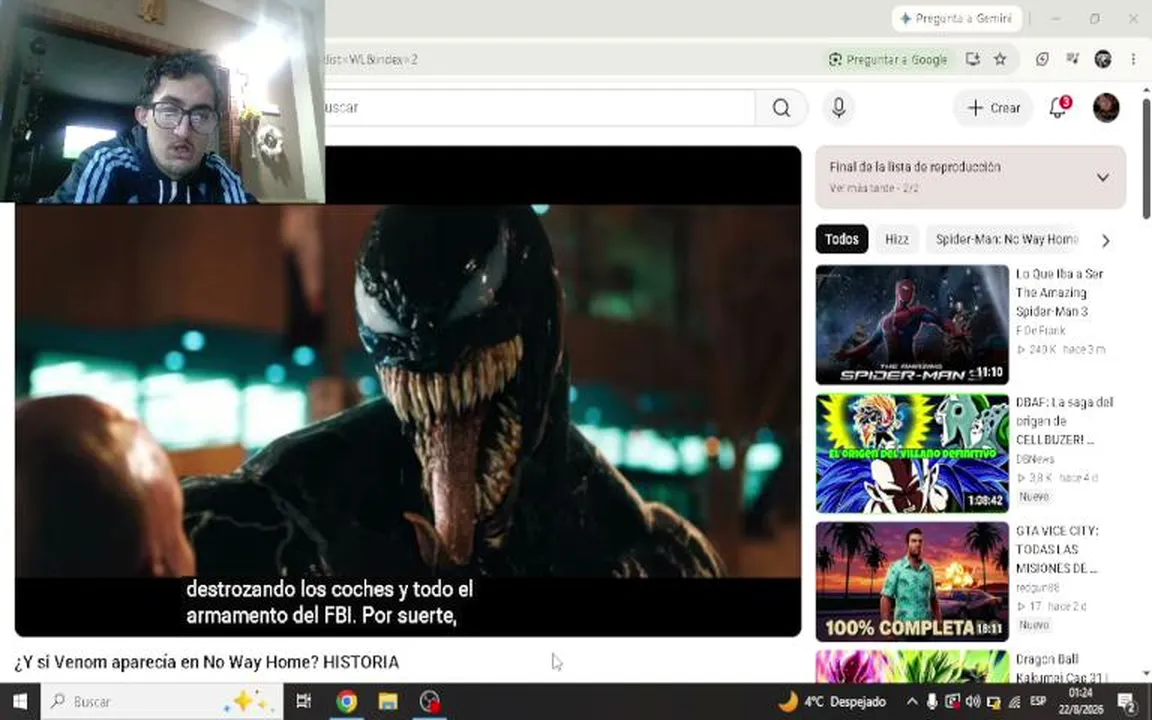The image size is (1152, 720).
Task: Click the GTA VICE CITY: TODAS LAS MISIONES title
Action: (1057, 550)
